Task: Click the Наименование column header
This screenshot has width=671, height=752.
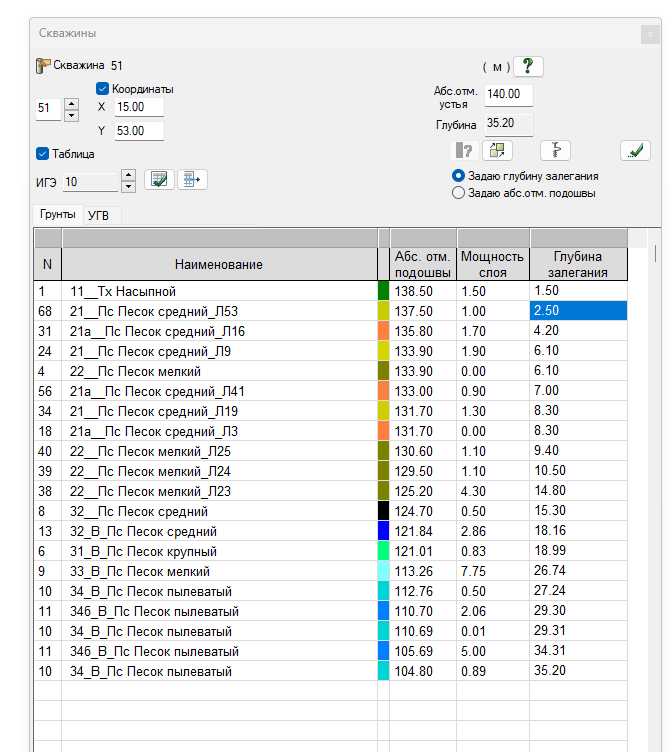Action: (x=219, y=264)
